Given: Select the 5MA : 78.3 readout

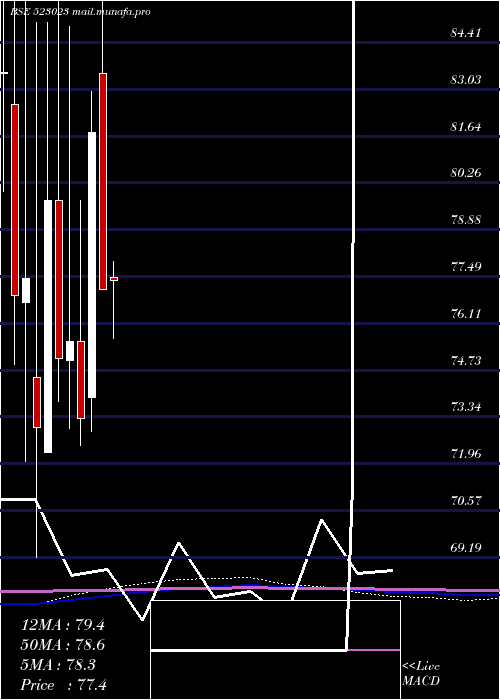Looking at the screenshot, I should coord(58,665).
